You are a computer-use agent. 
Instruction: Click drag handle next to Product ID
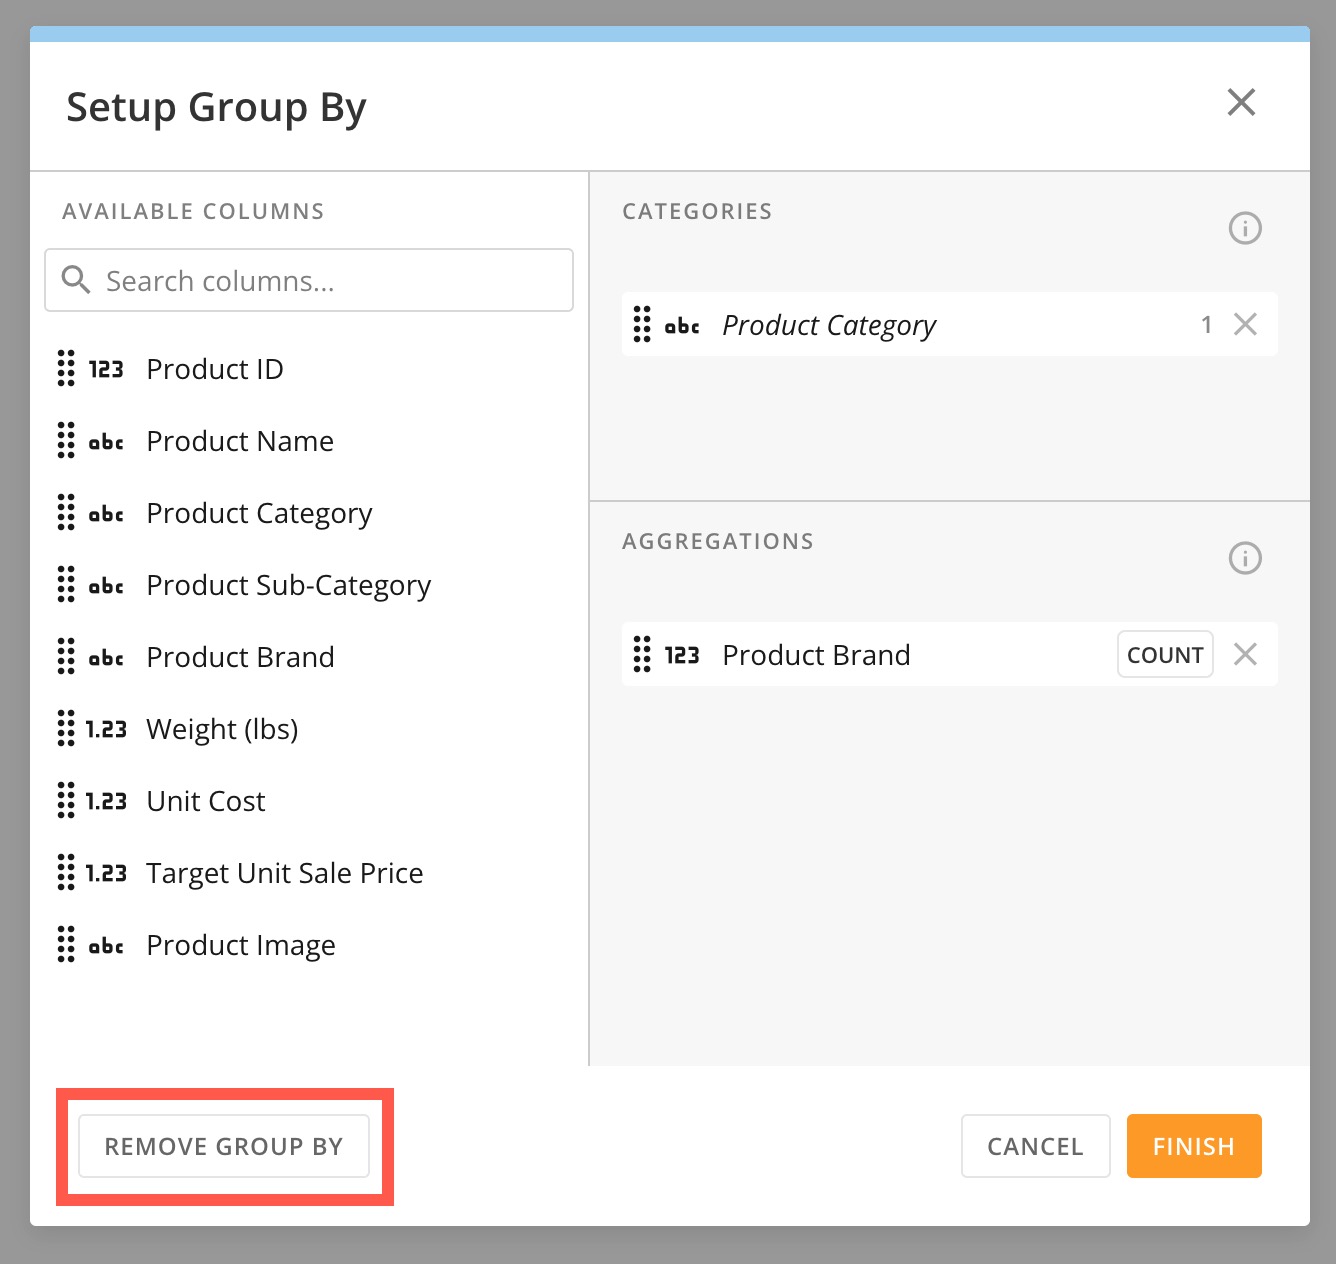tap(66, 369)
